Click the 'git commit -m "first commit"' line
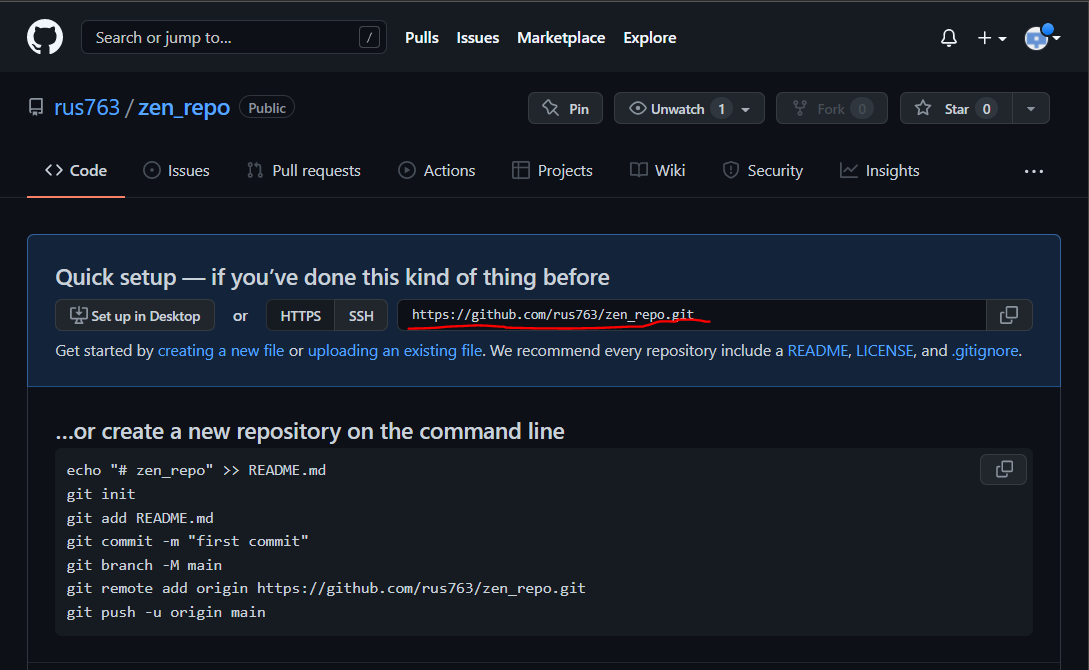 pos(188,541)
